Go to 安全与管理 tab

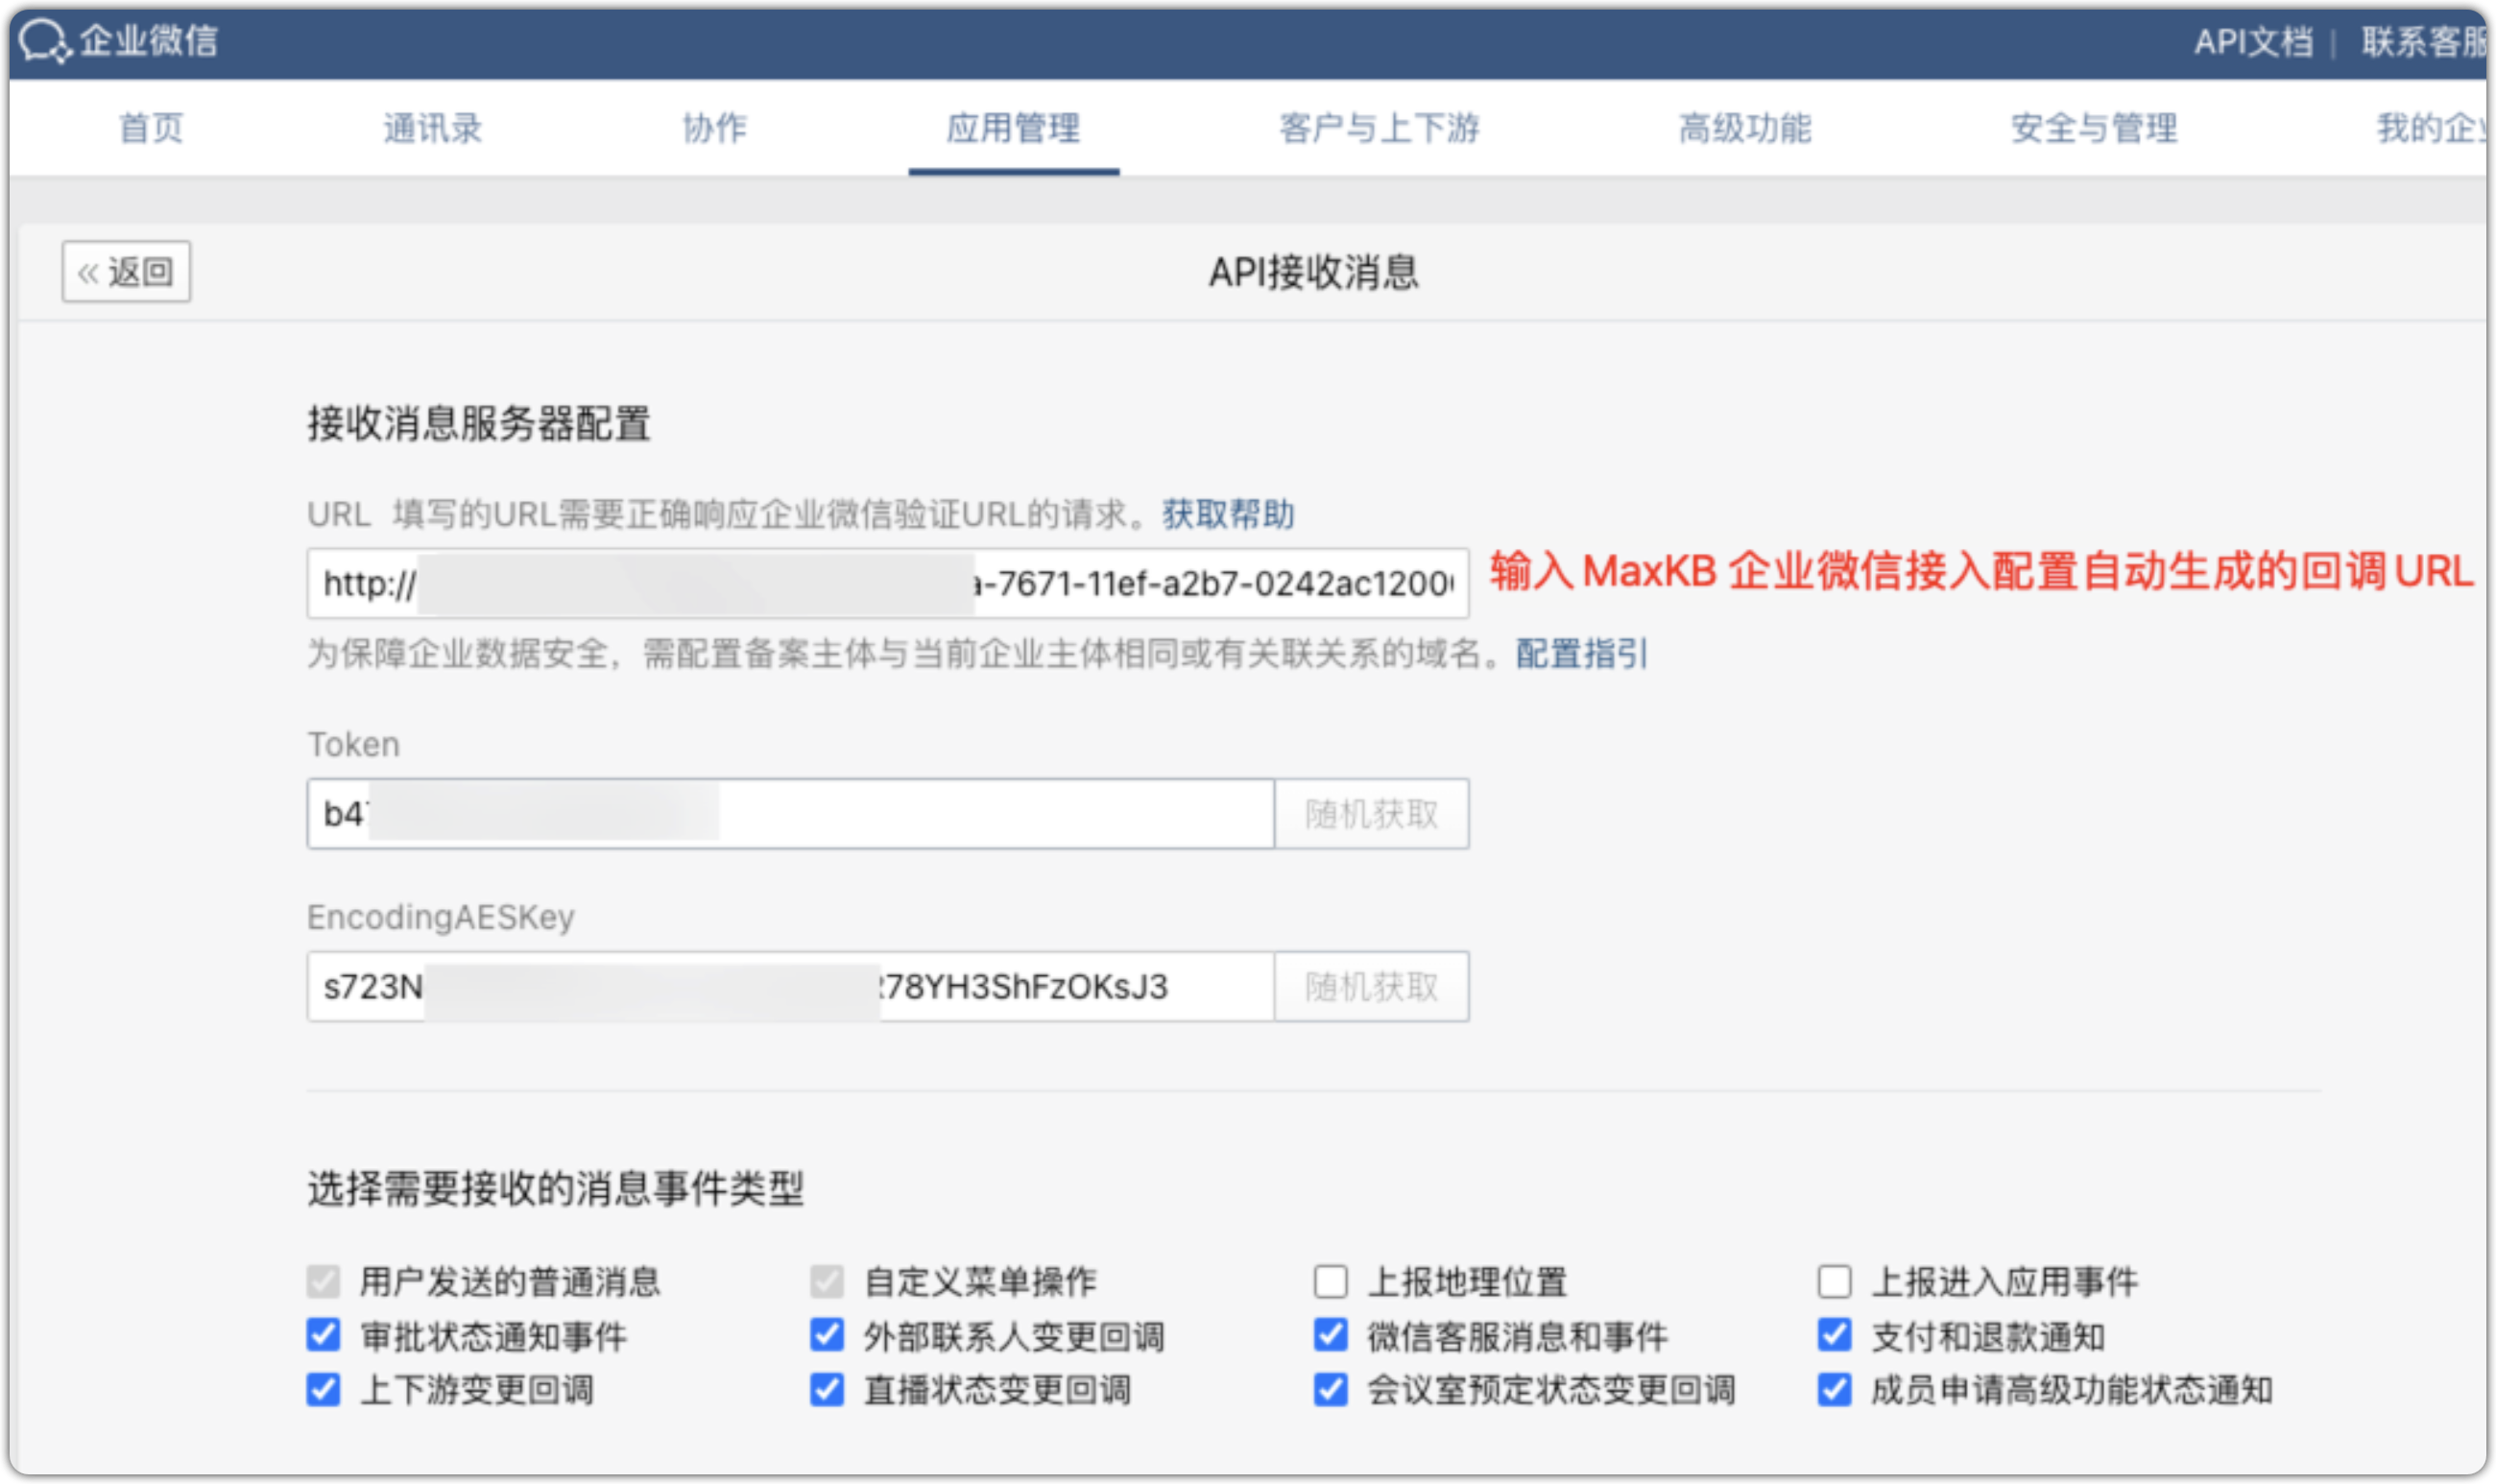[x=2093, y=128]
